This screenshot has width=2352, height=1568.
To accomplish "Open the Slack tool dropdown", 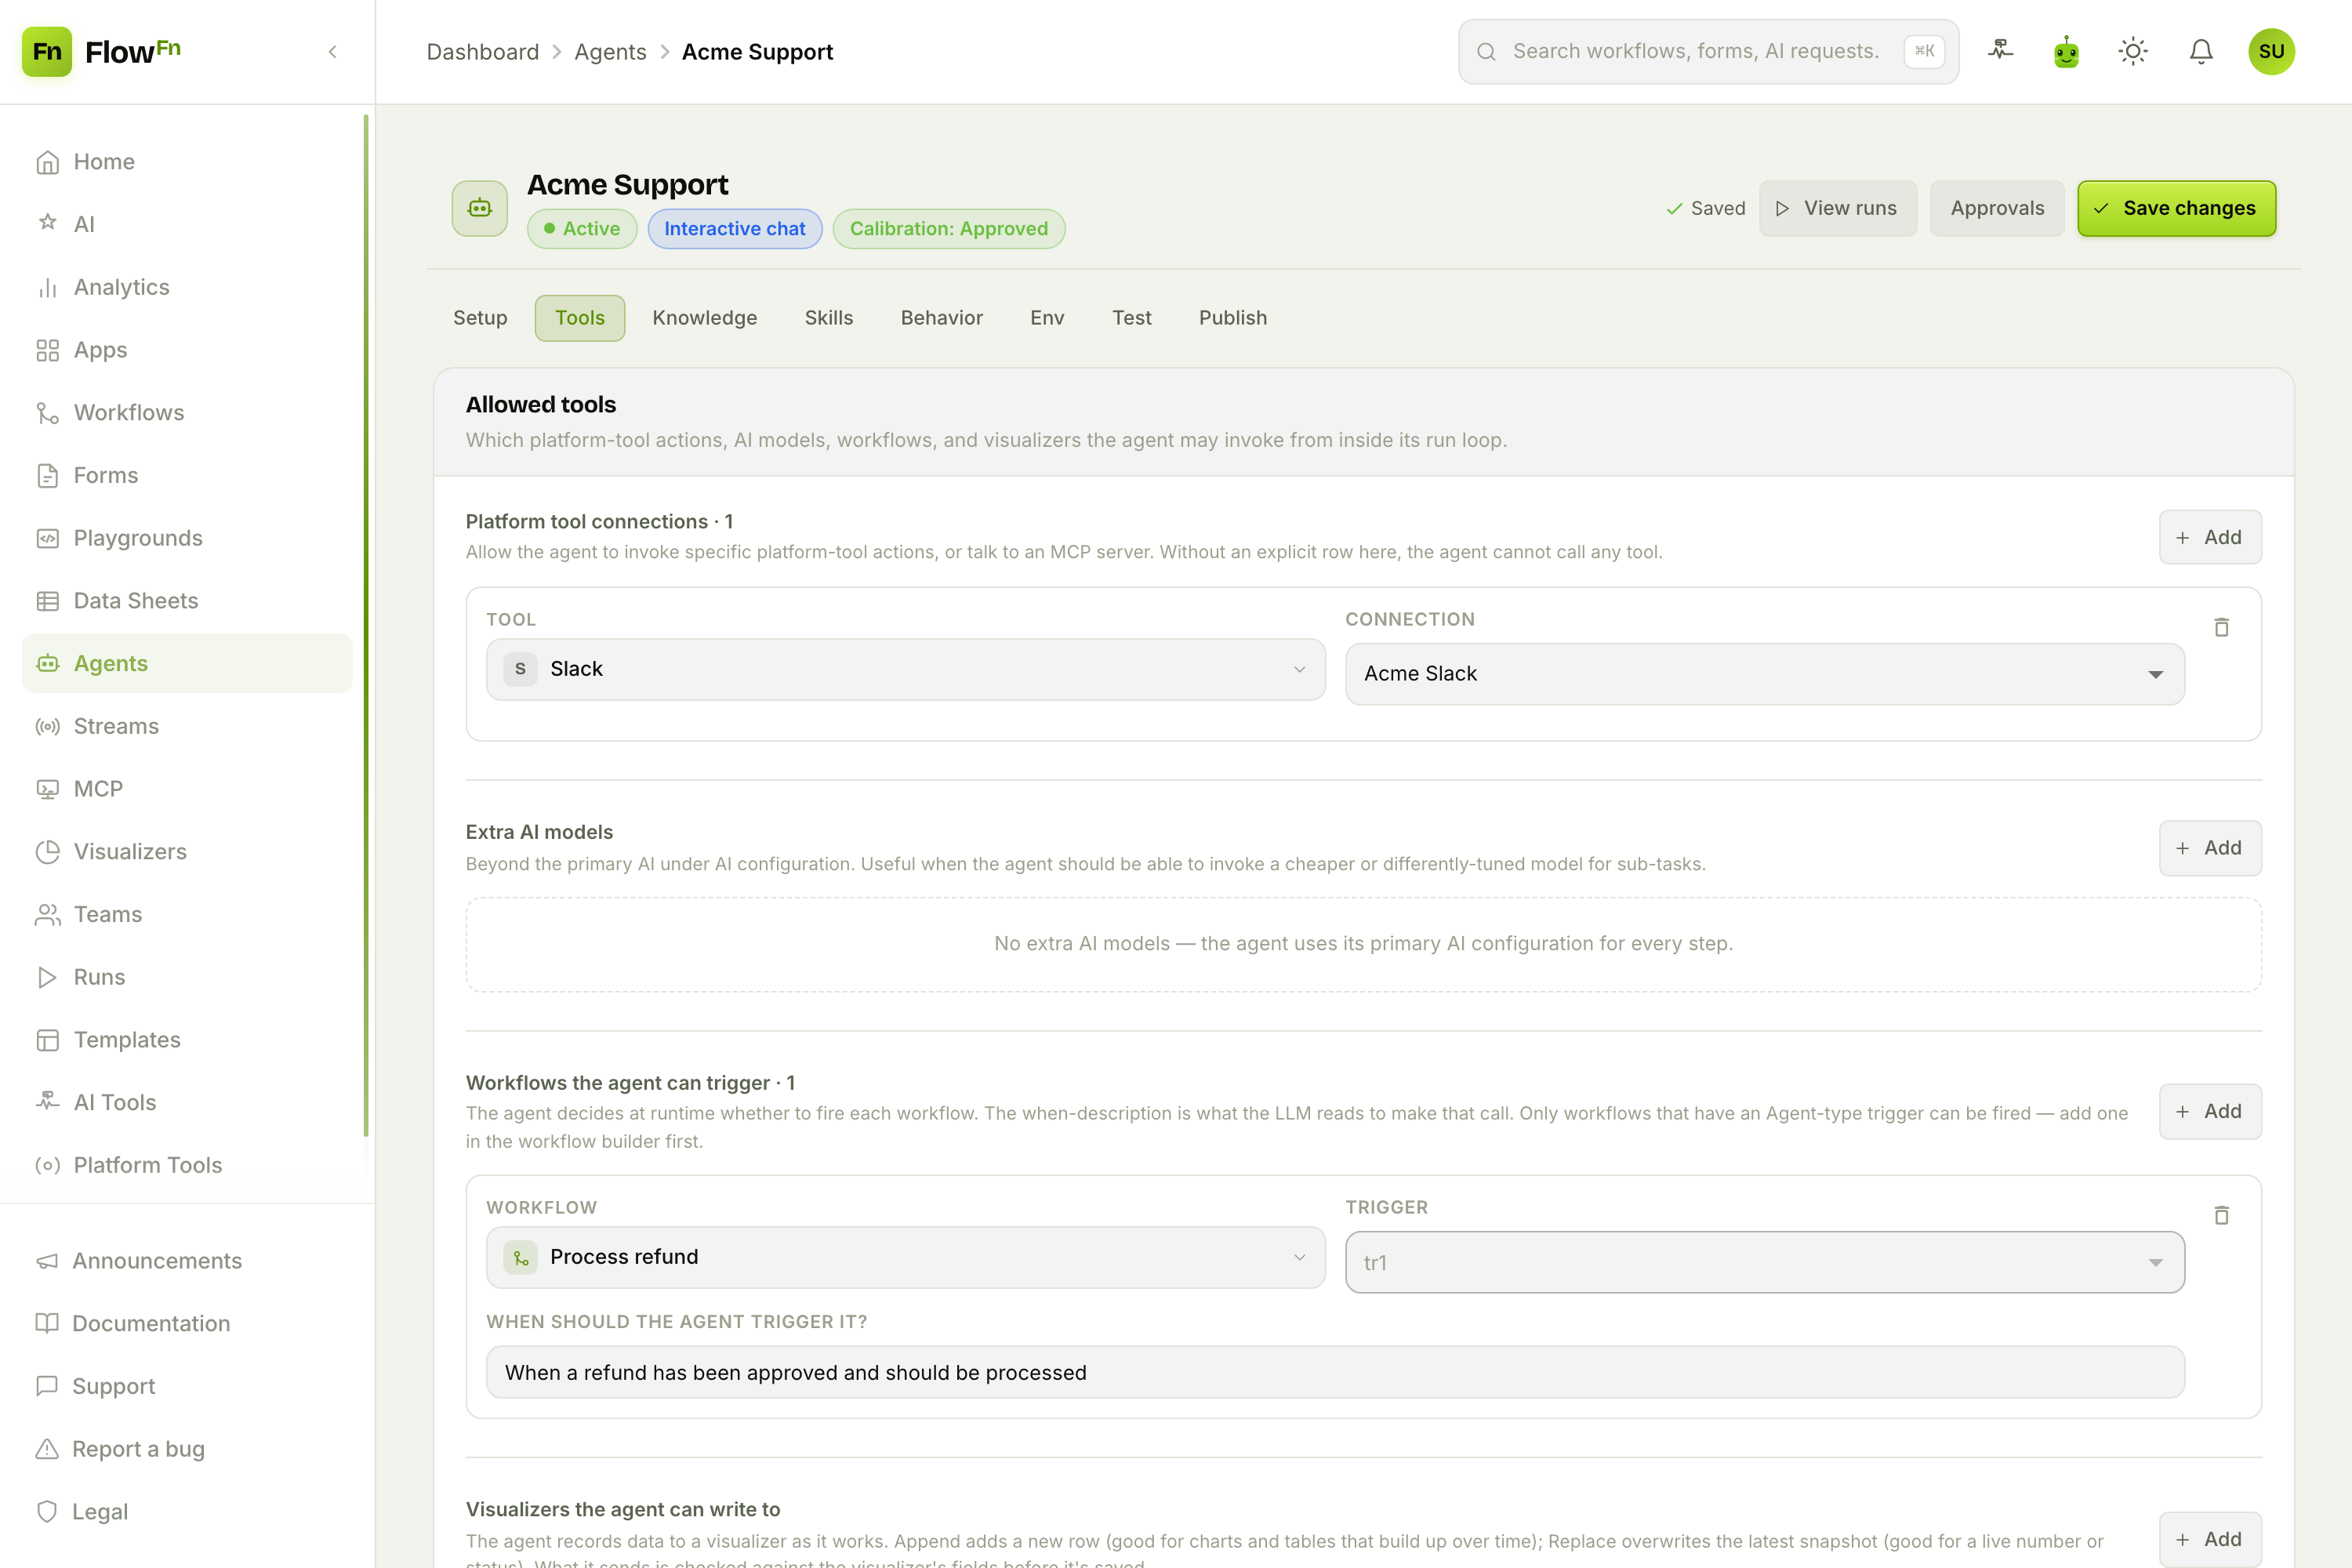I will tap(906, 669).
